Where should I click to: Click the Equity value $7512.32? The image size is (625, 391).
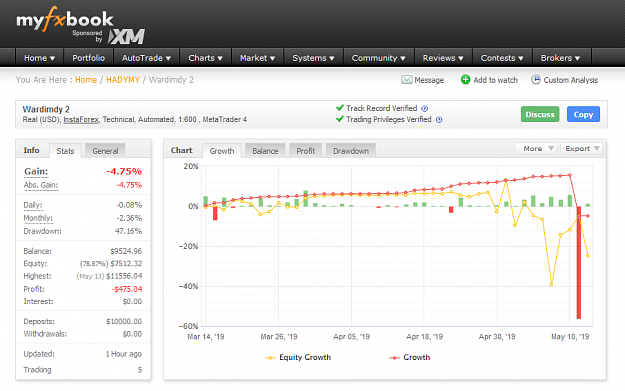[x=126, y=263]
